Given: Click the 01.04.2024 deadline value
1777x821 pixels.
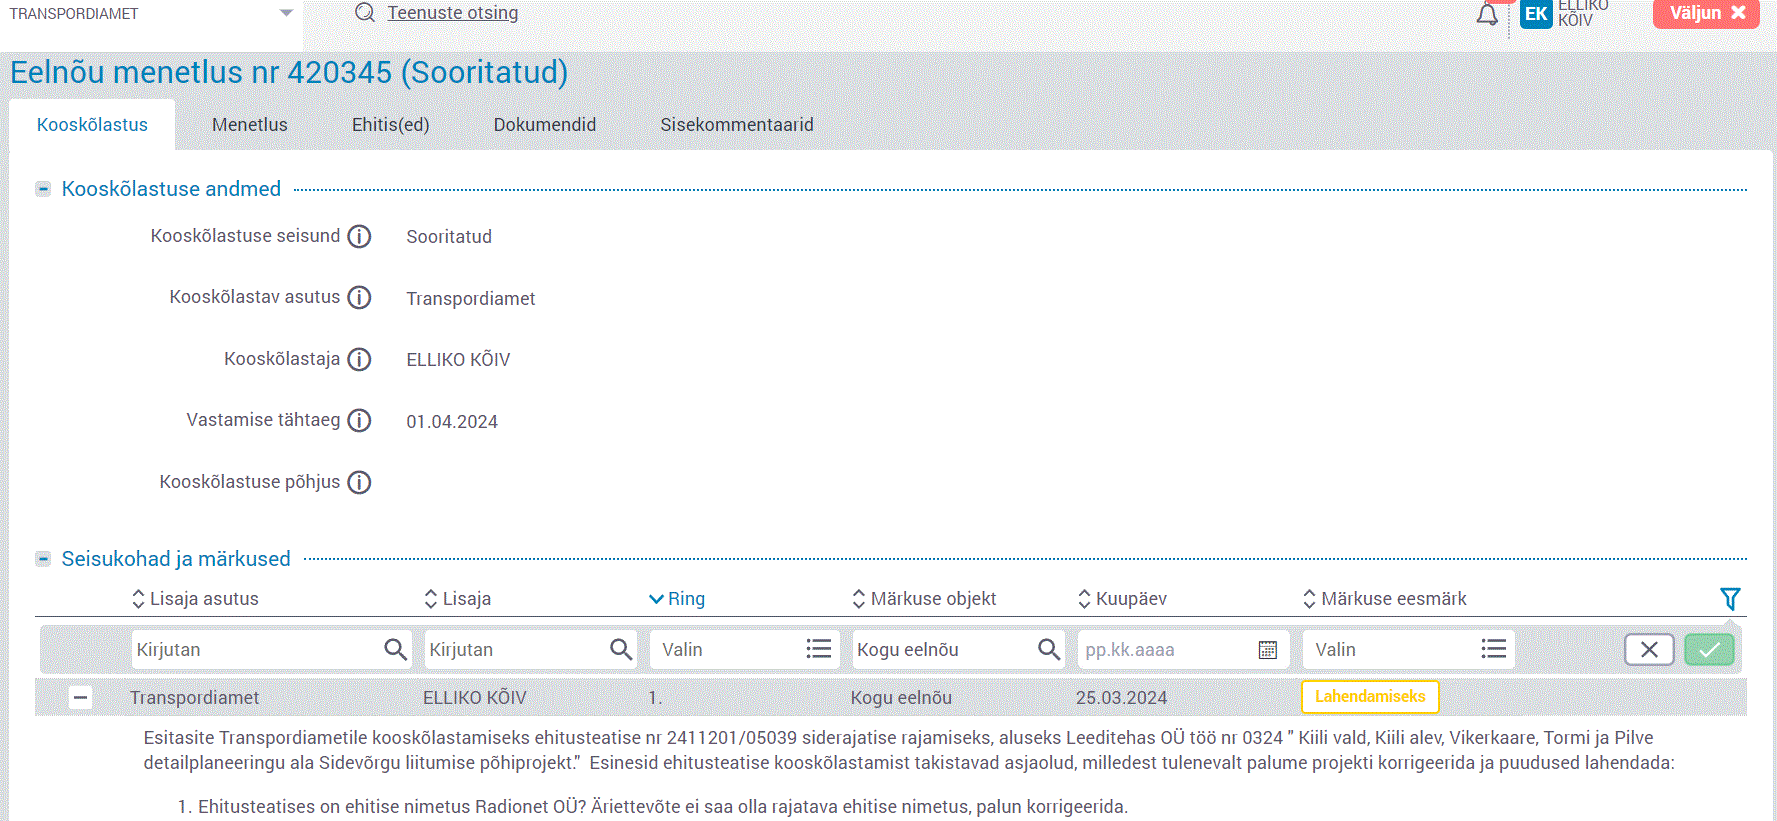Looking at the screenshot, I should pos(452,422).
